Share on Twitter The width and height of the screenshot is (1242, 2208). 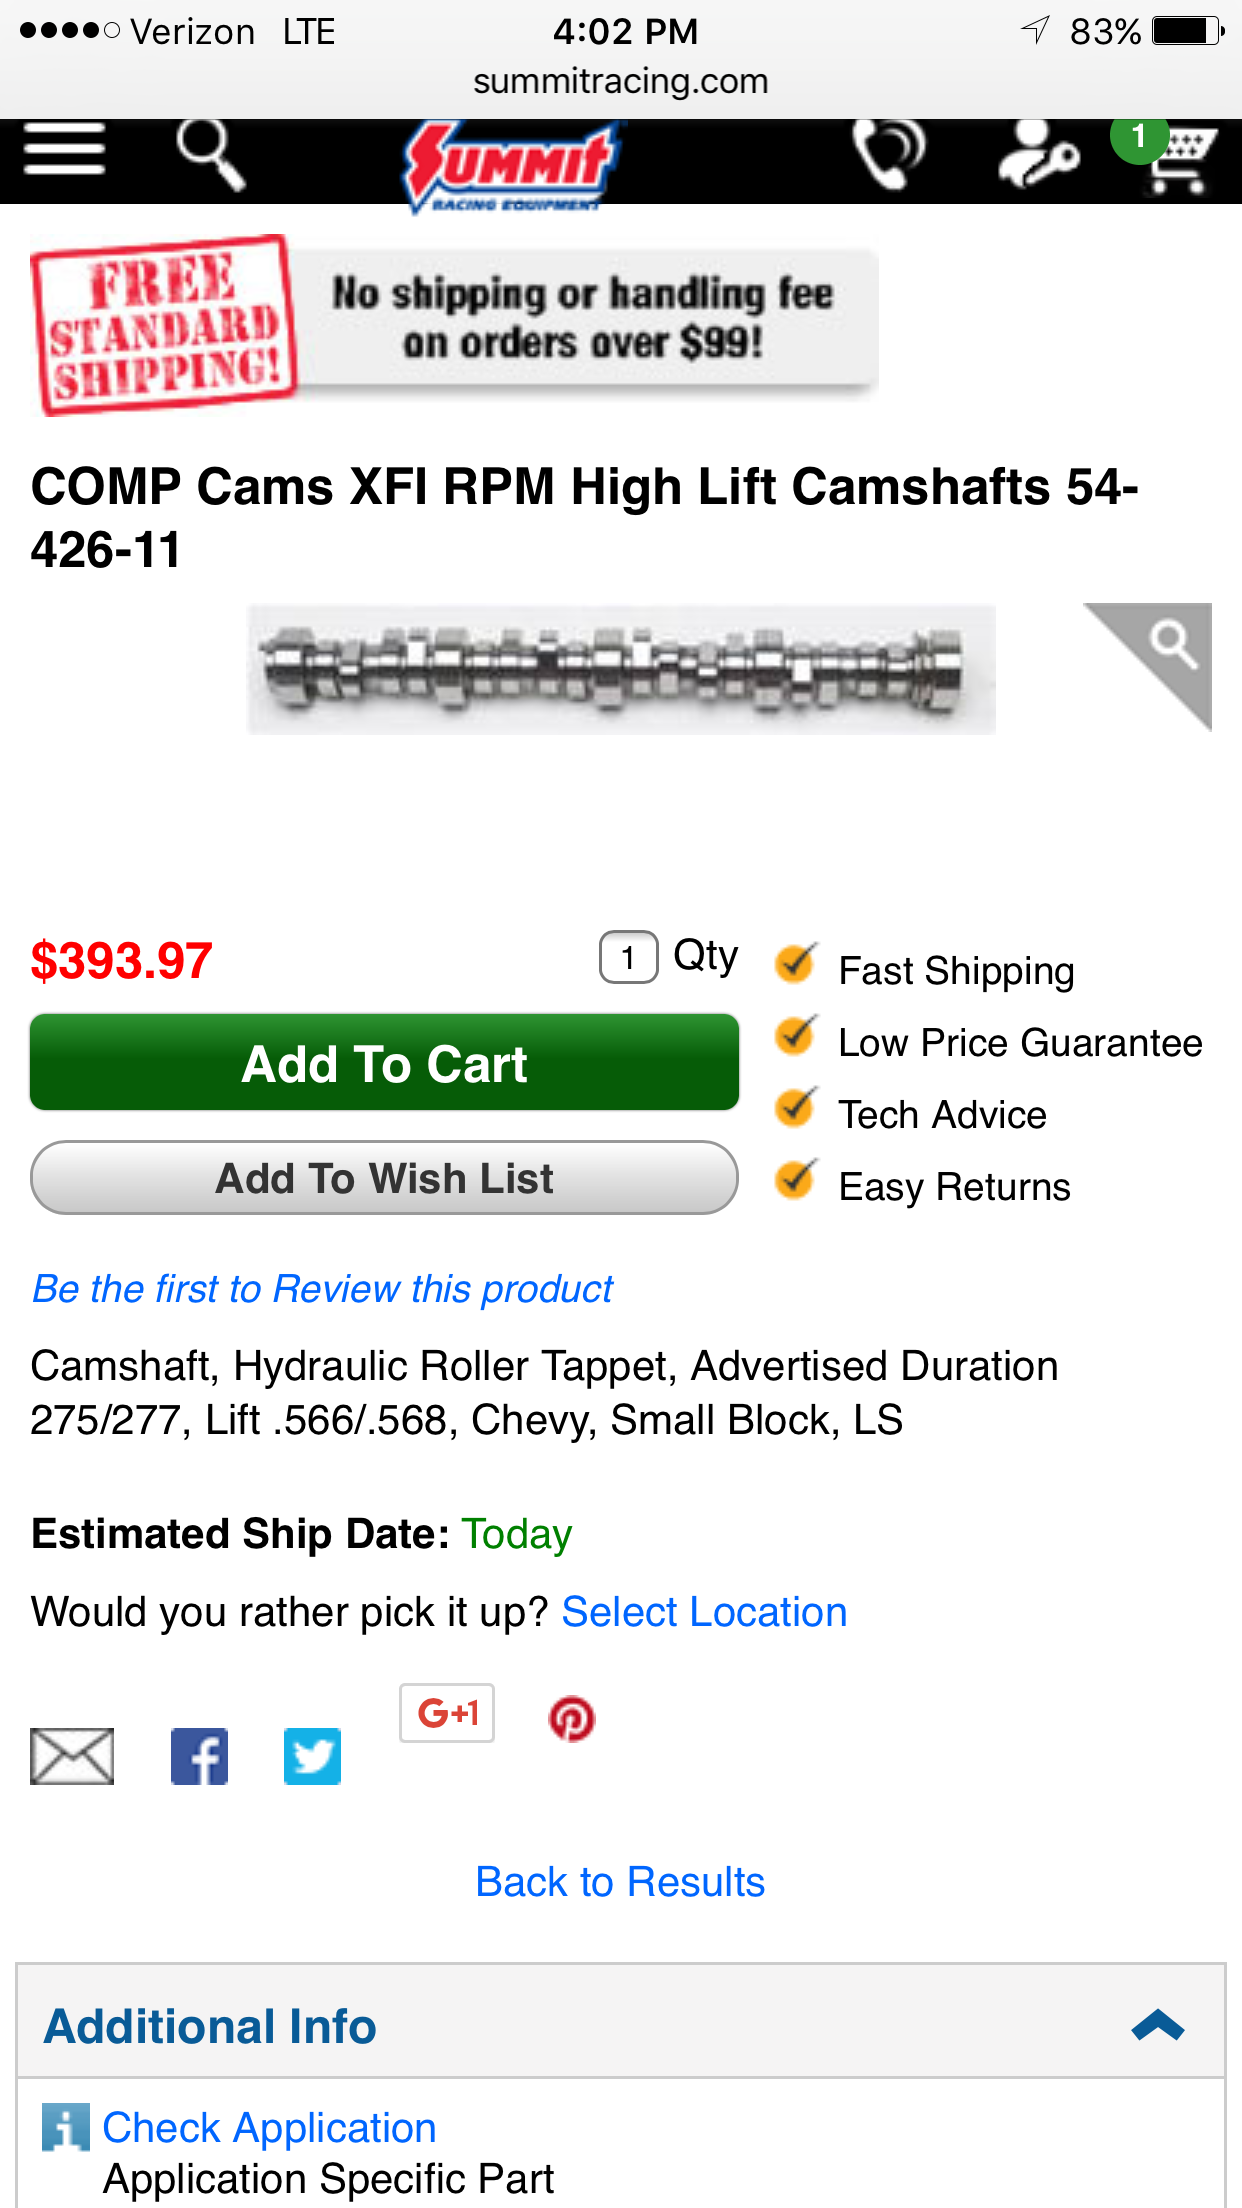pos(312,1756)
